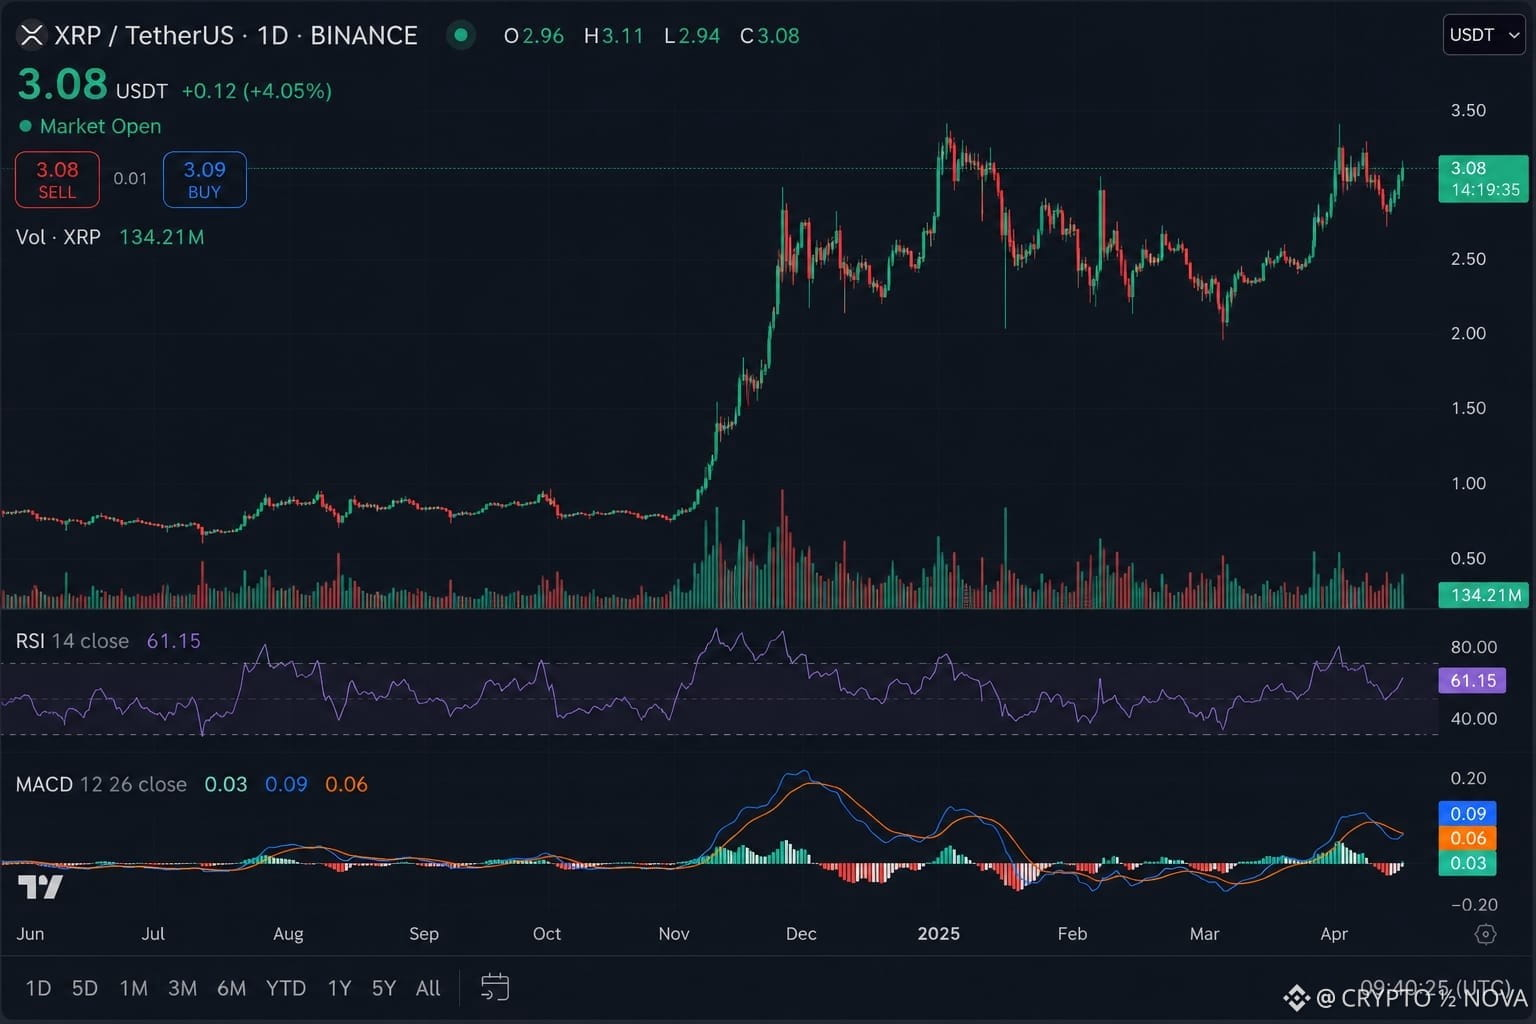Open the USDT currency dropdown
Image resolution: width=1536 pixels, height=1024 pixels.
point(1484,35)
